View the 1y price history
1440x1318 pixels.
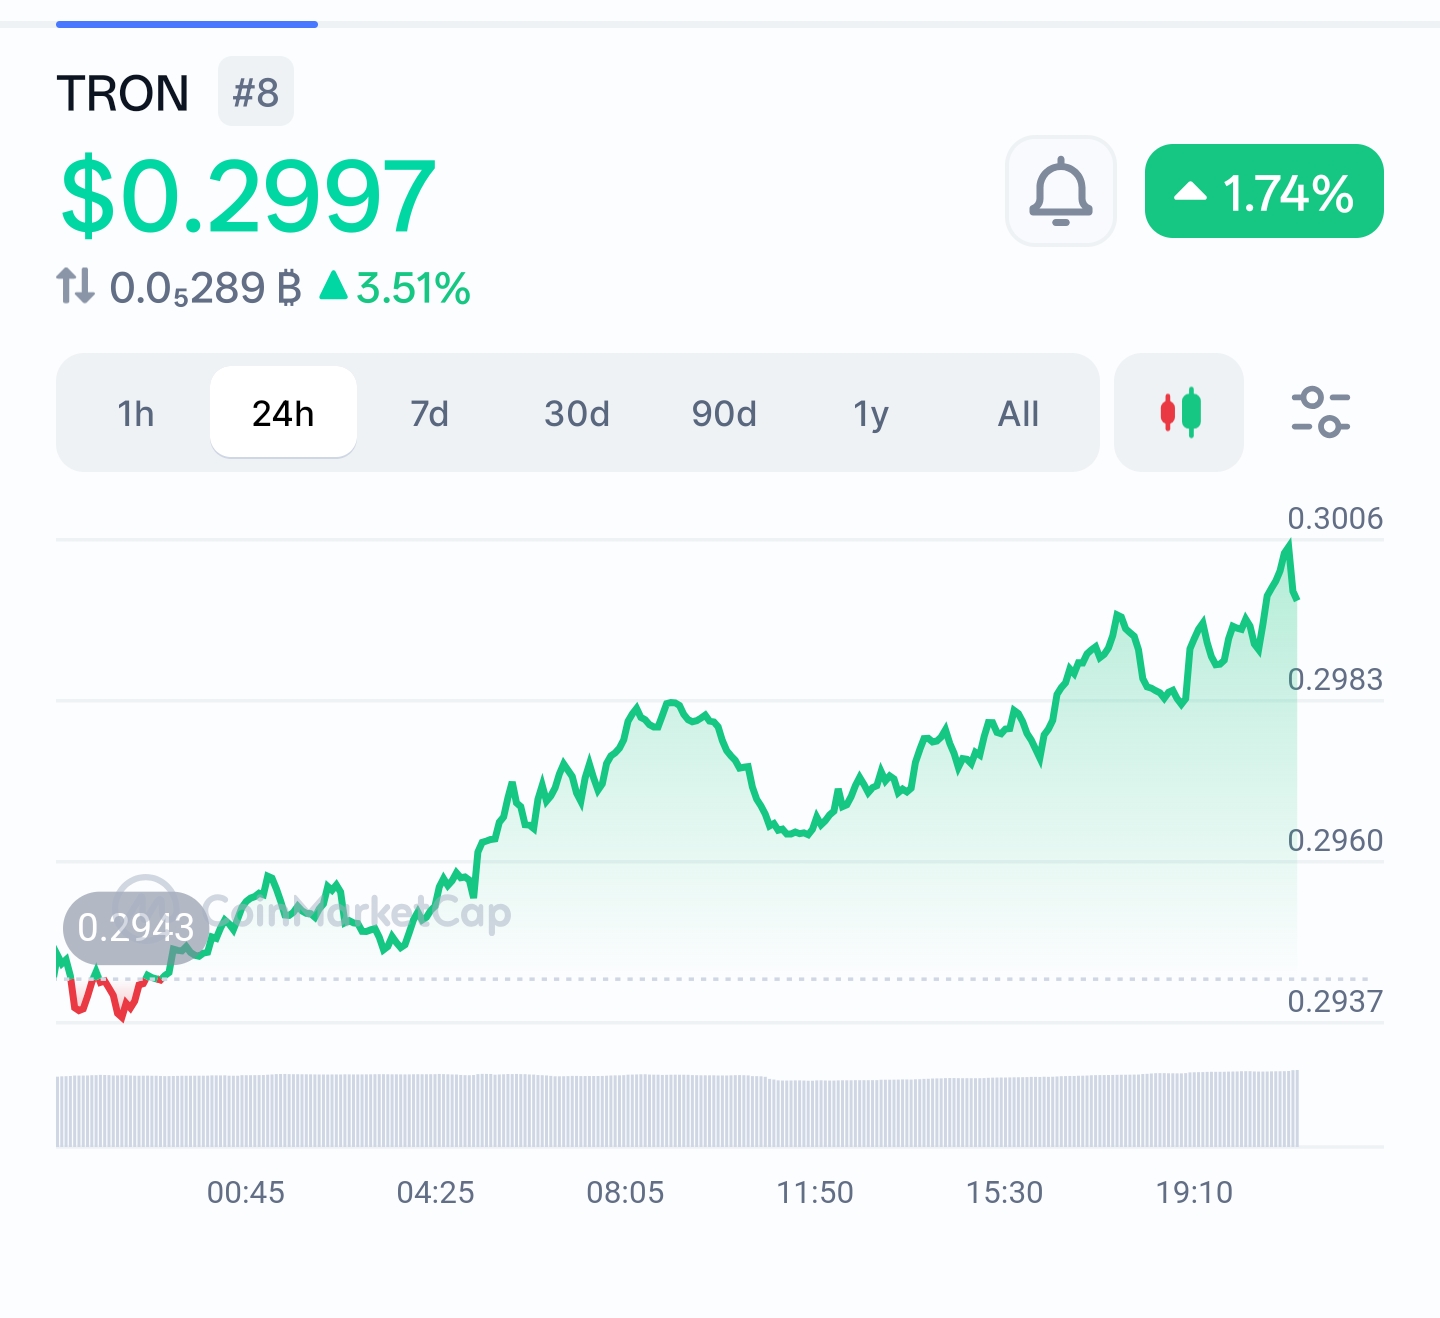(871, 413)
